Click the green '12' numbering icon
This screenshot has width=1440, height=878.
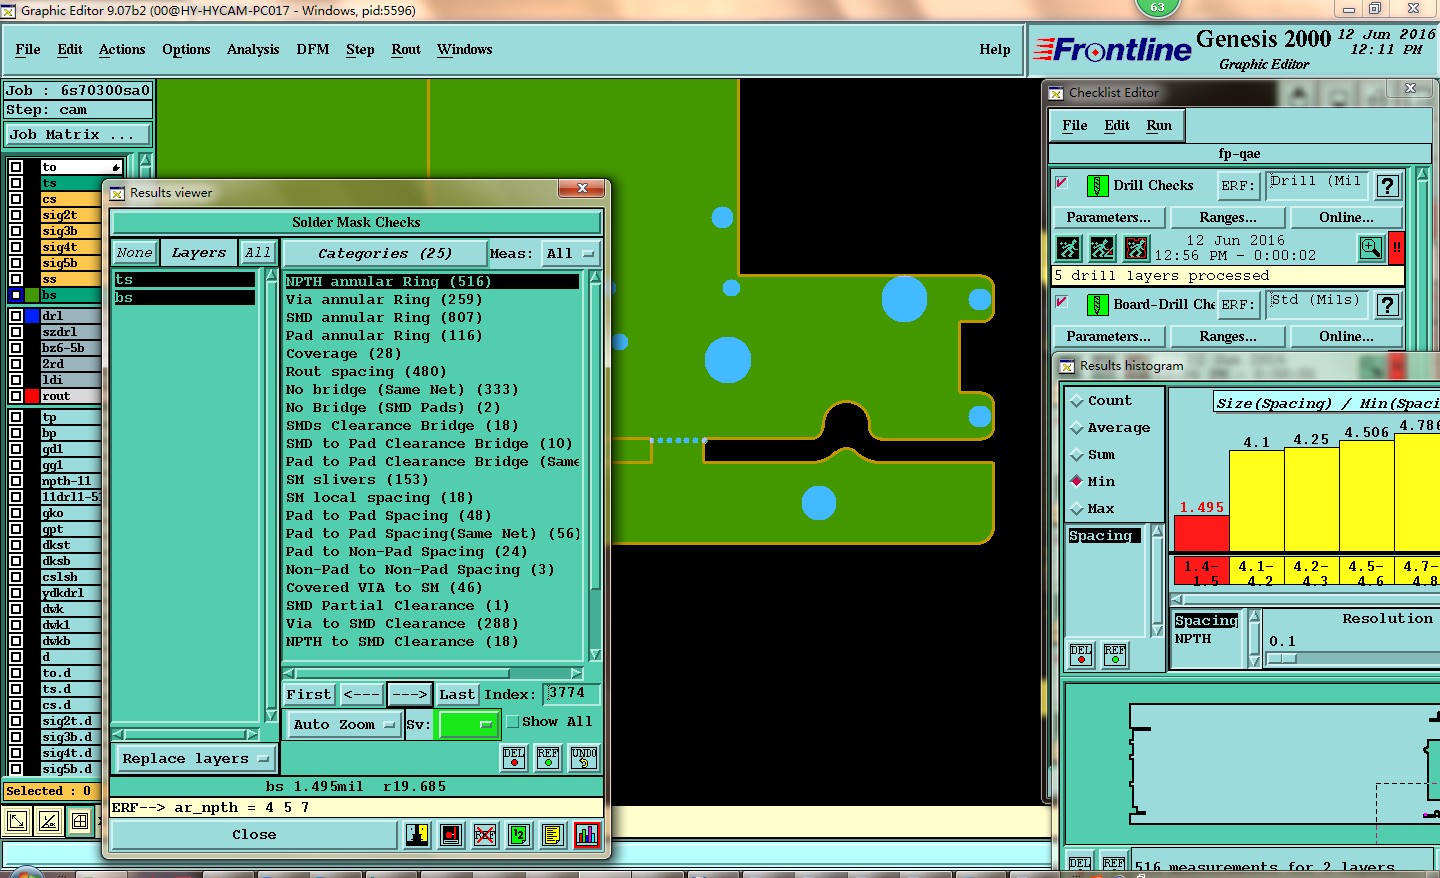pos(519,834)
